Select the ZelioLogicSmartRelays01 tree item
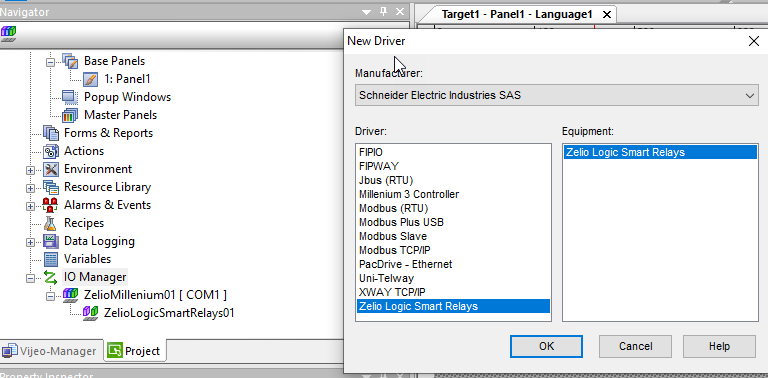Screen dimensions: 768x378 pos(169,313)
